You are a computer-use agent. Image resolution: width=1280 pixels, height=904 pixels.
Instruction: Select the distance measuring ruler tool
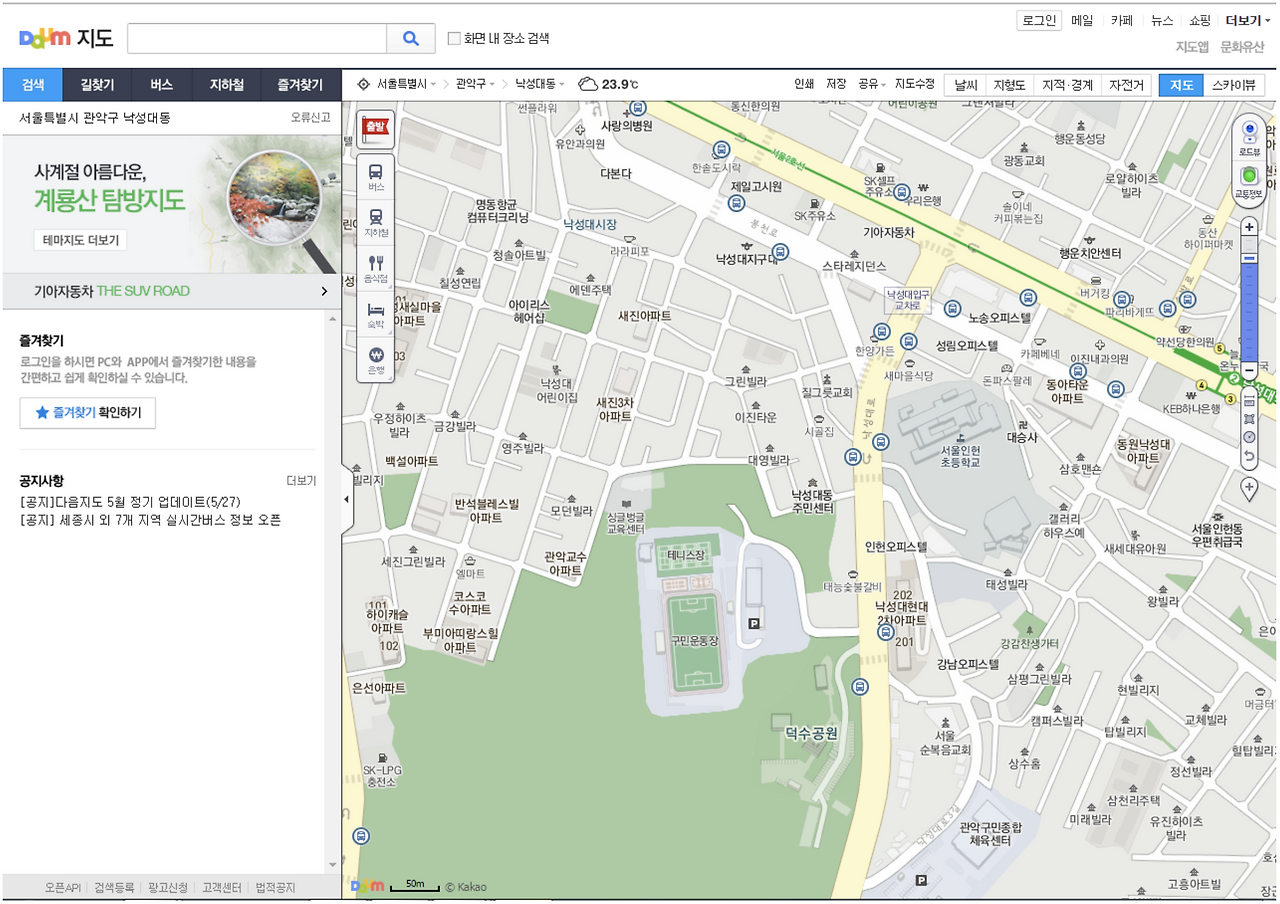tap(1249, 399)
